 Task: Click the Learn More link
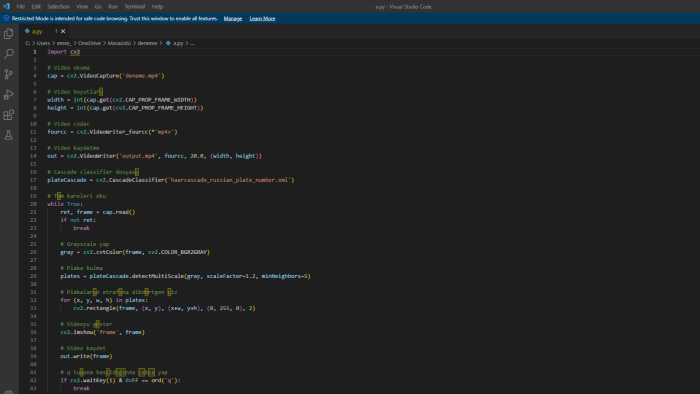pos(262,18)
